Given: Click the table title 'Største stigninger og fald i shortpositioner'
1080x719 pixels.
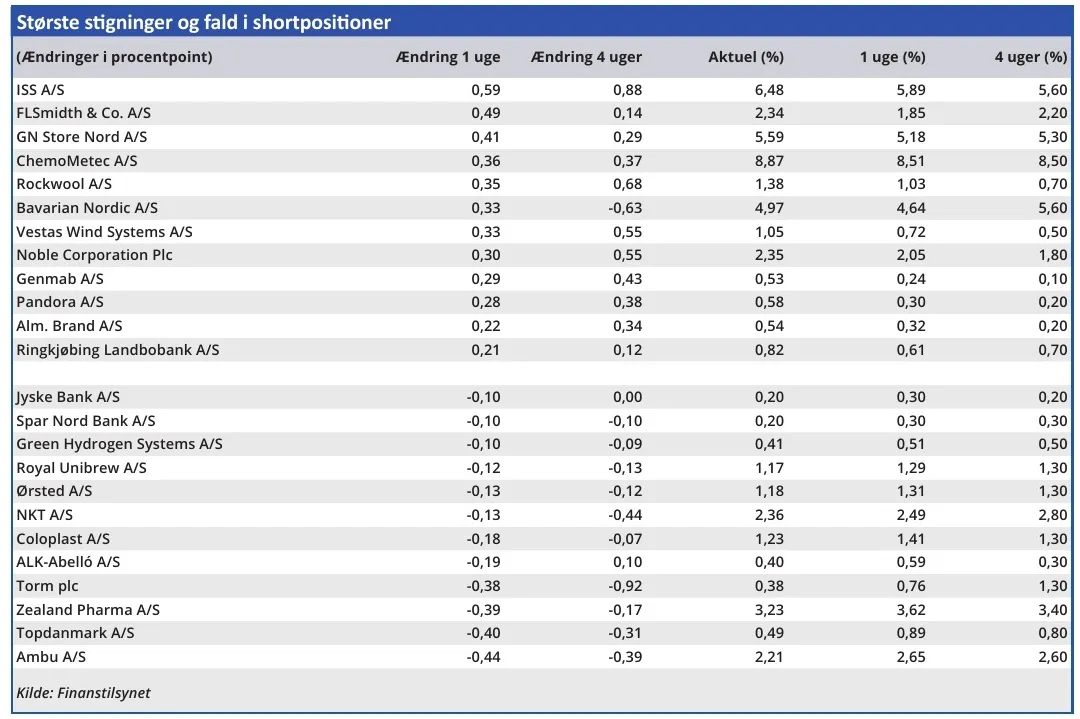Looking at the screenshot, I should coord(203,22).
